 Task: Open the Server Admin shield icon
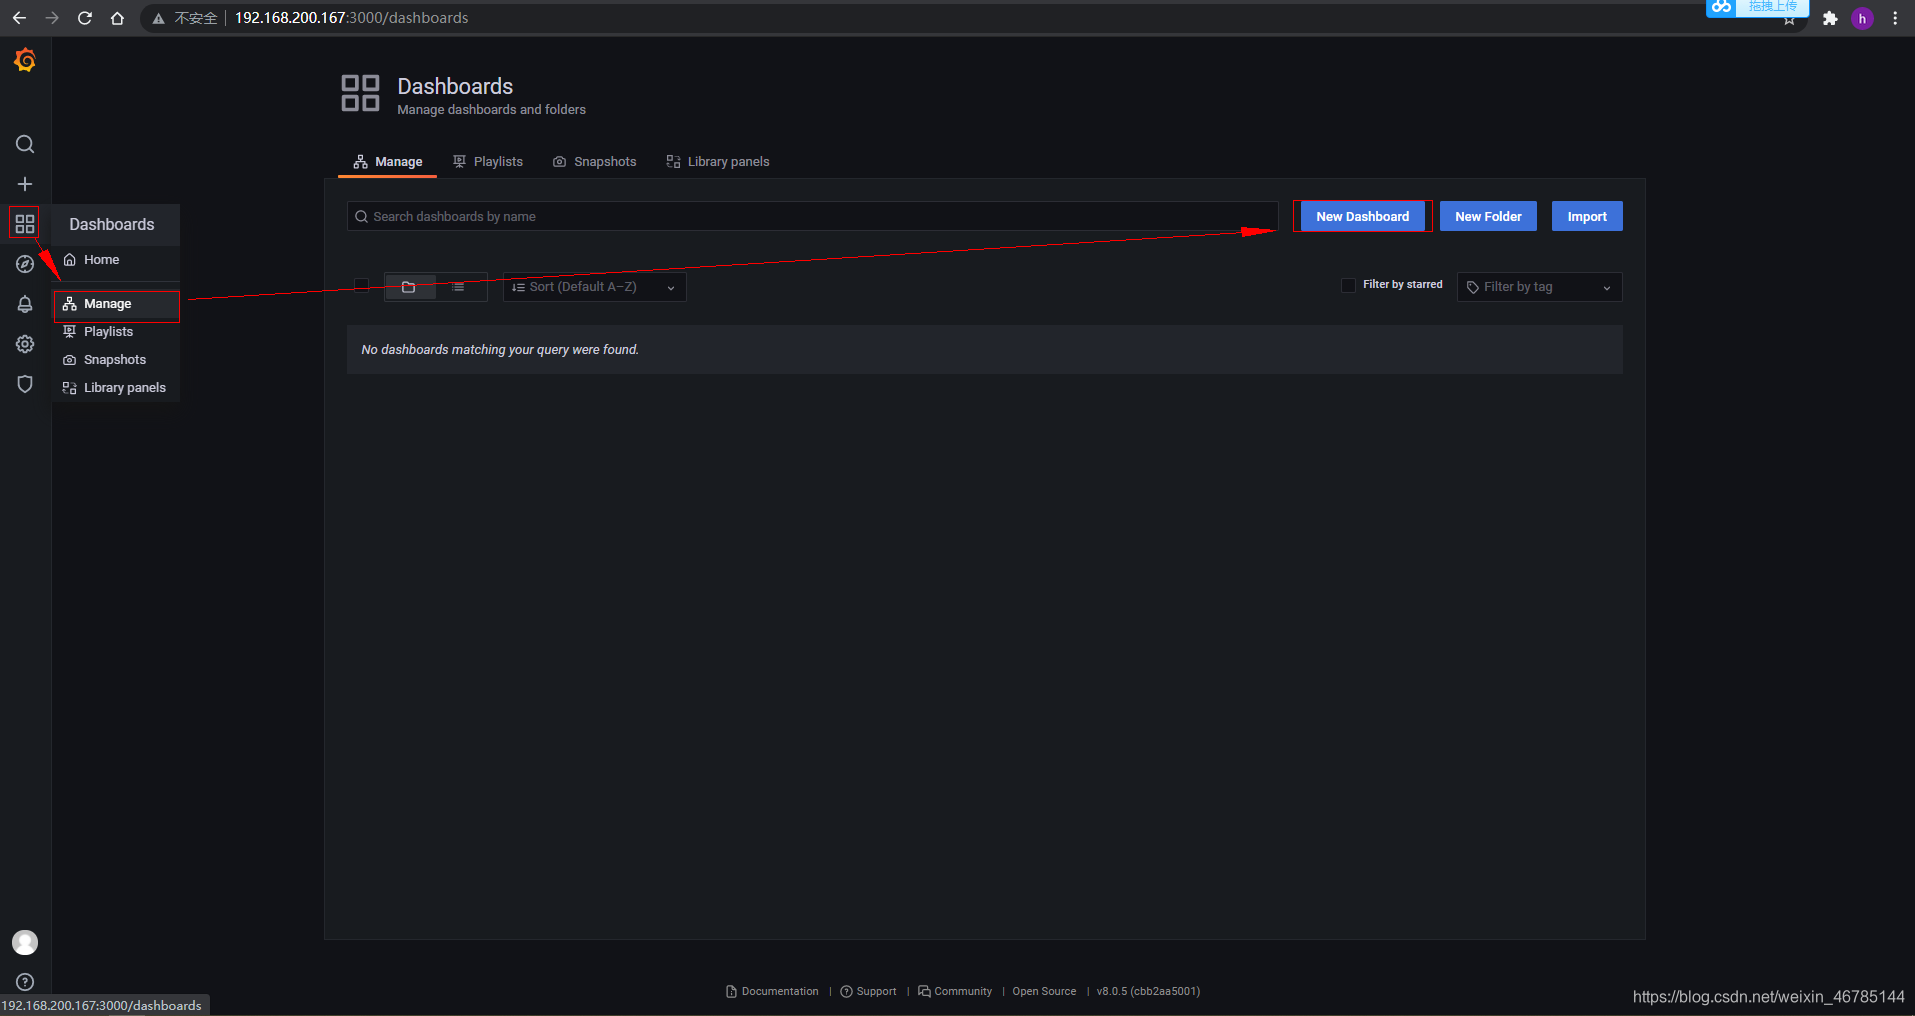click(x=25, y=384)
